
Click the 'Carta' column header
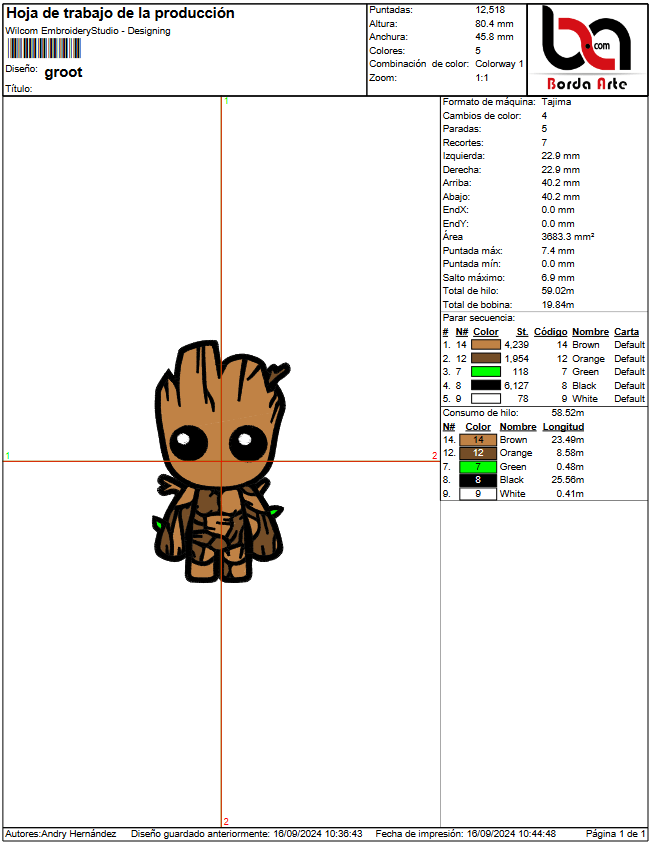(x=626, y=332)
